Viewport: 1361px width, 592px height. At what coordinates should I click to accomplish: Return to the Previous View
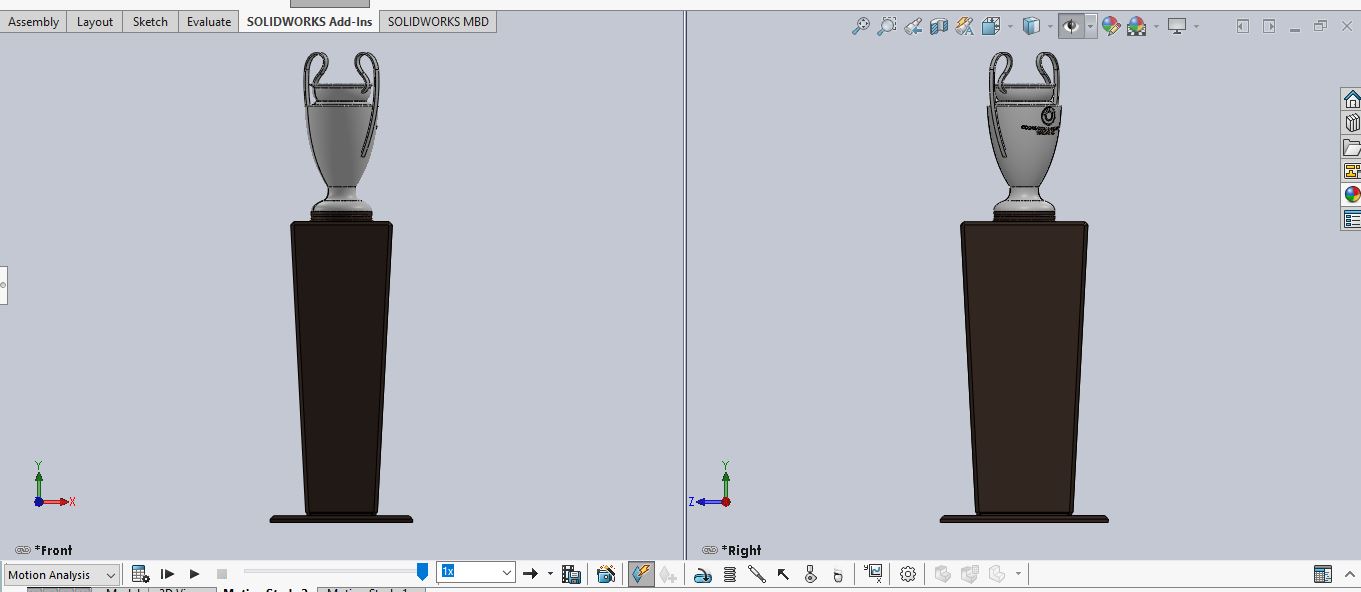pos(912,26)
